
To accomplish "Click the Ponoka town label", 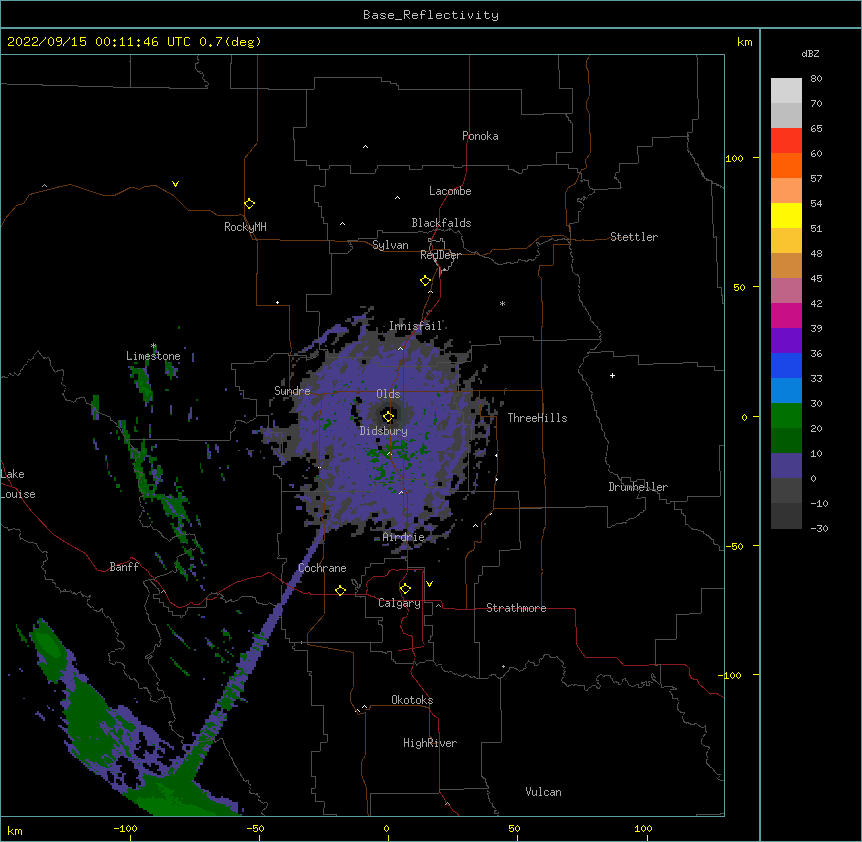I will click(x=480, y=136).
